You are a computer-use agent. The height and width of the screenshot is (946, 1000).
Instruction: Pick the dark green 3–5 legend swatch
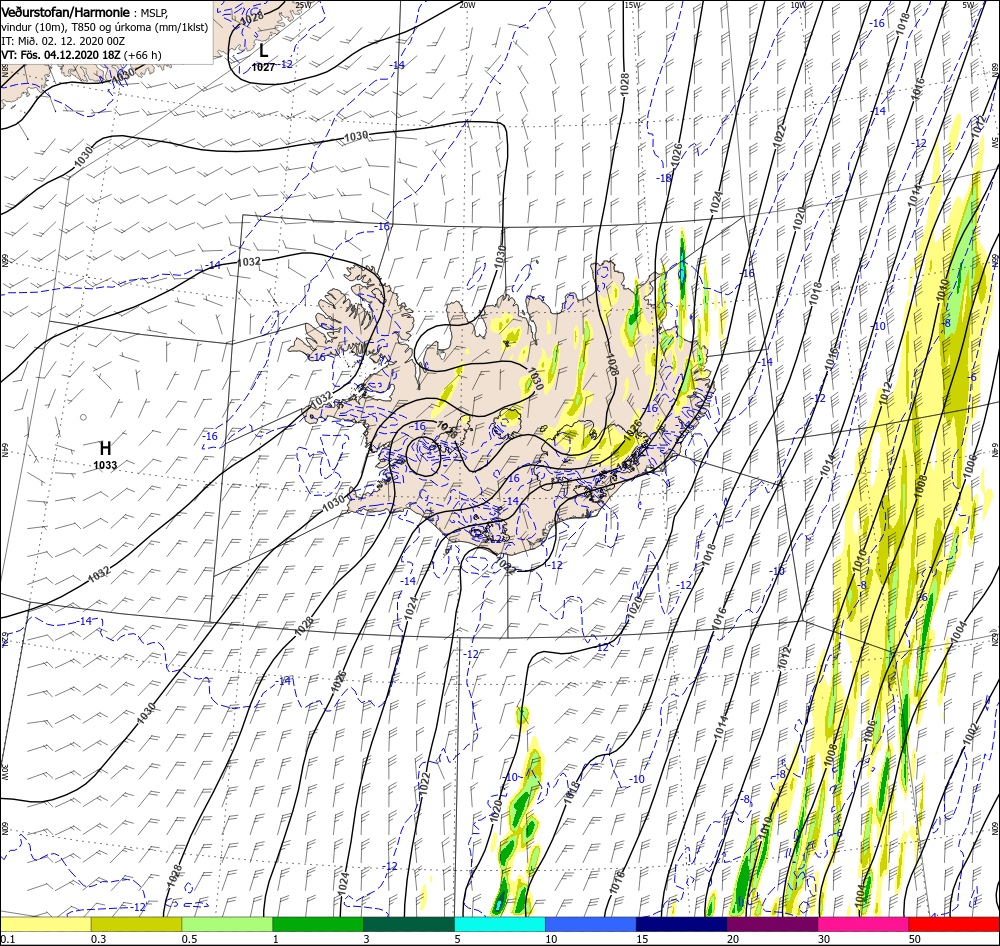409,924
